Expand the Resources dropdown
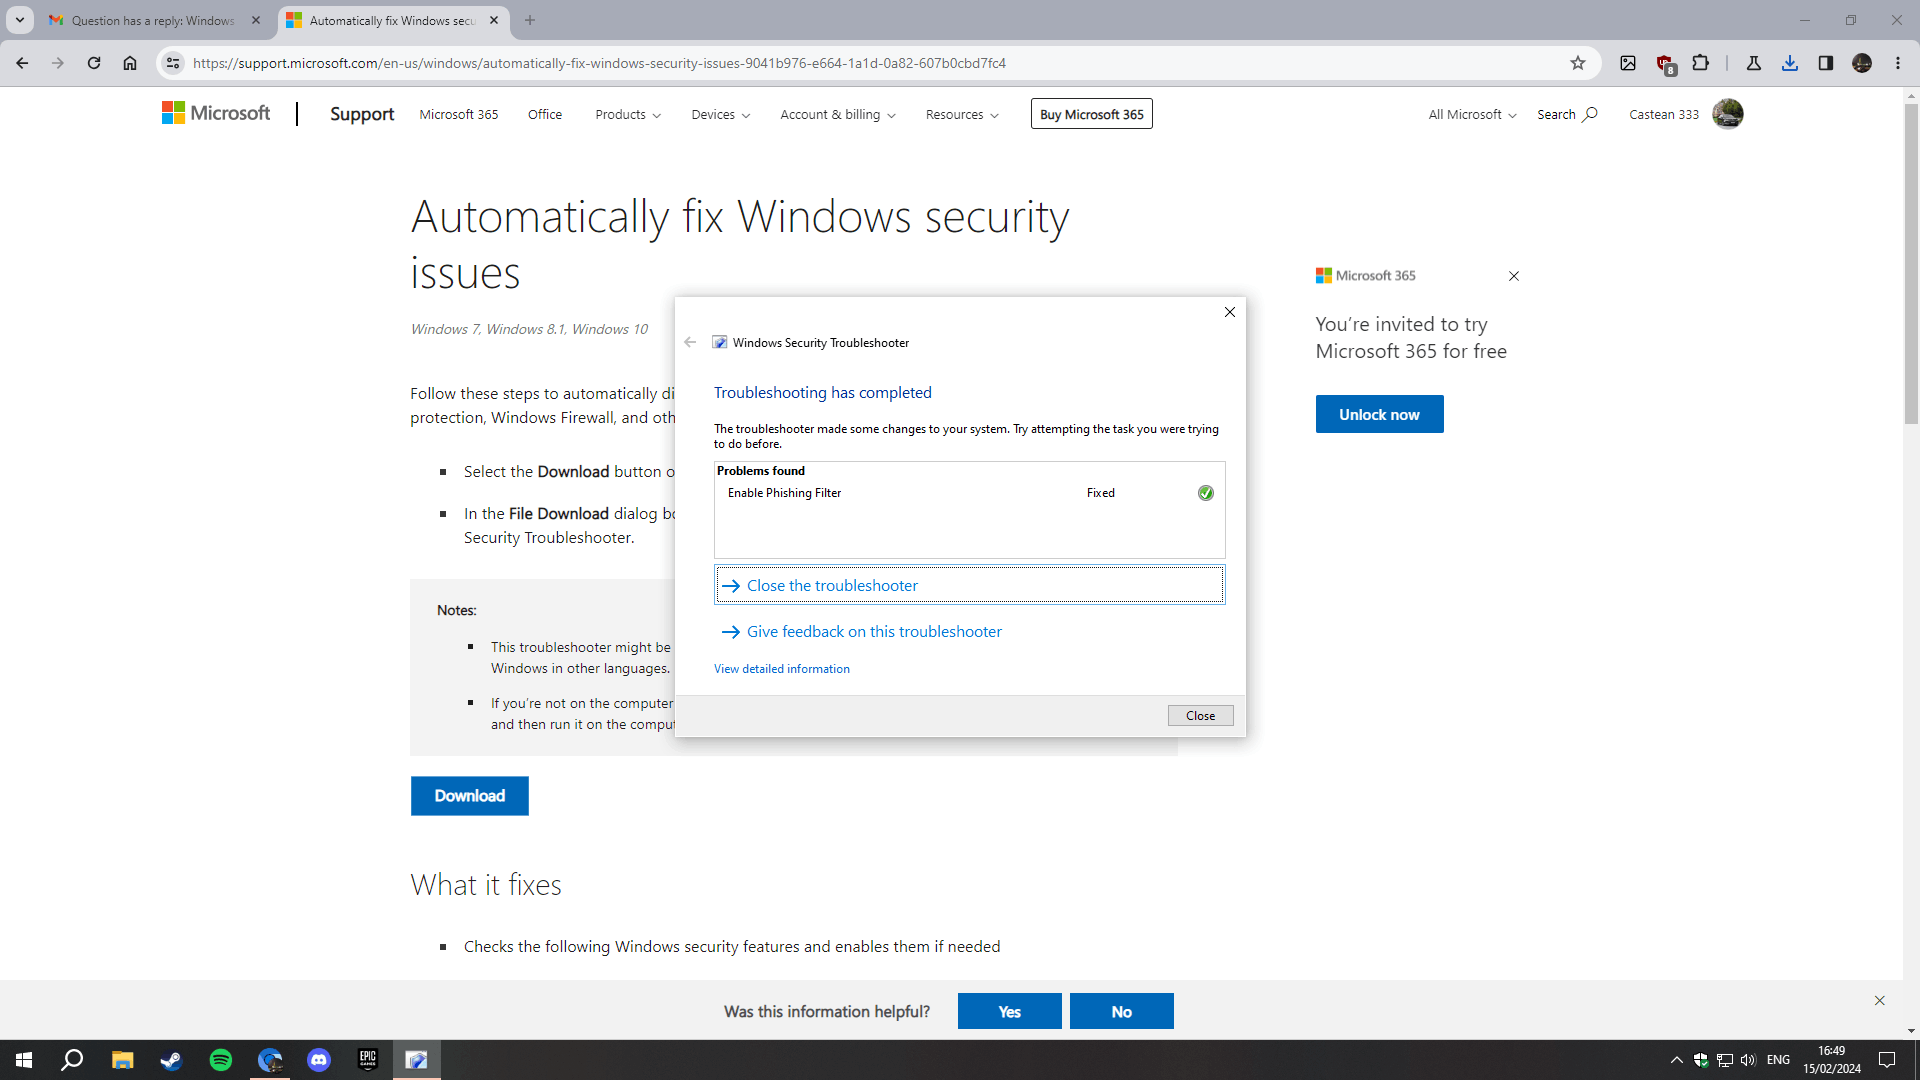Screen dimensions: 1920x1080 tap(962, 114)
